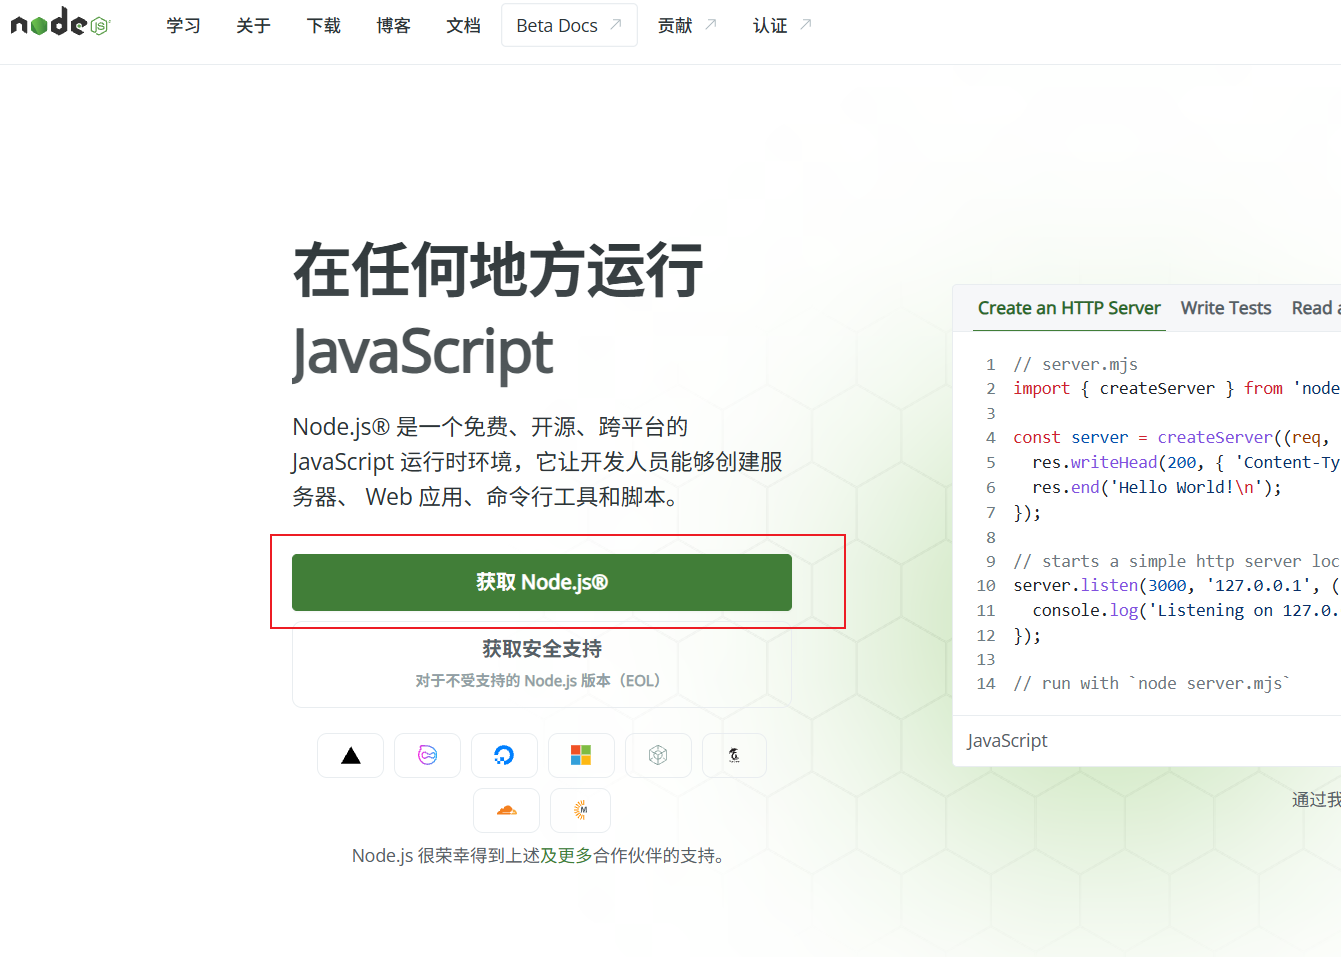Open the 认证 external link
This screenshot has width=1341, height=957.
[x=782, y=25]
